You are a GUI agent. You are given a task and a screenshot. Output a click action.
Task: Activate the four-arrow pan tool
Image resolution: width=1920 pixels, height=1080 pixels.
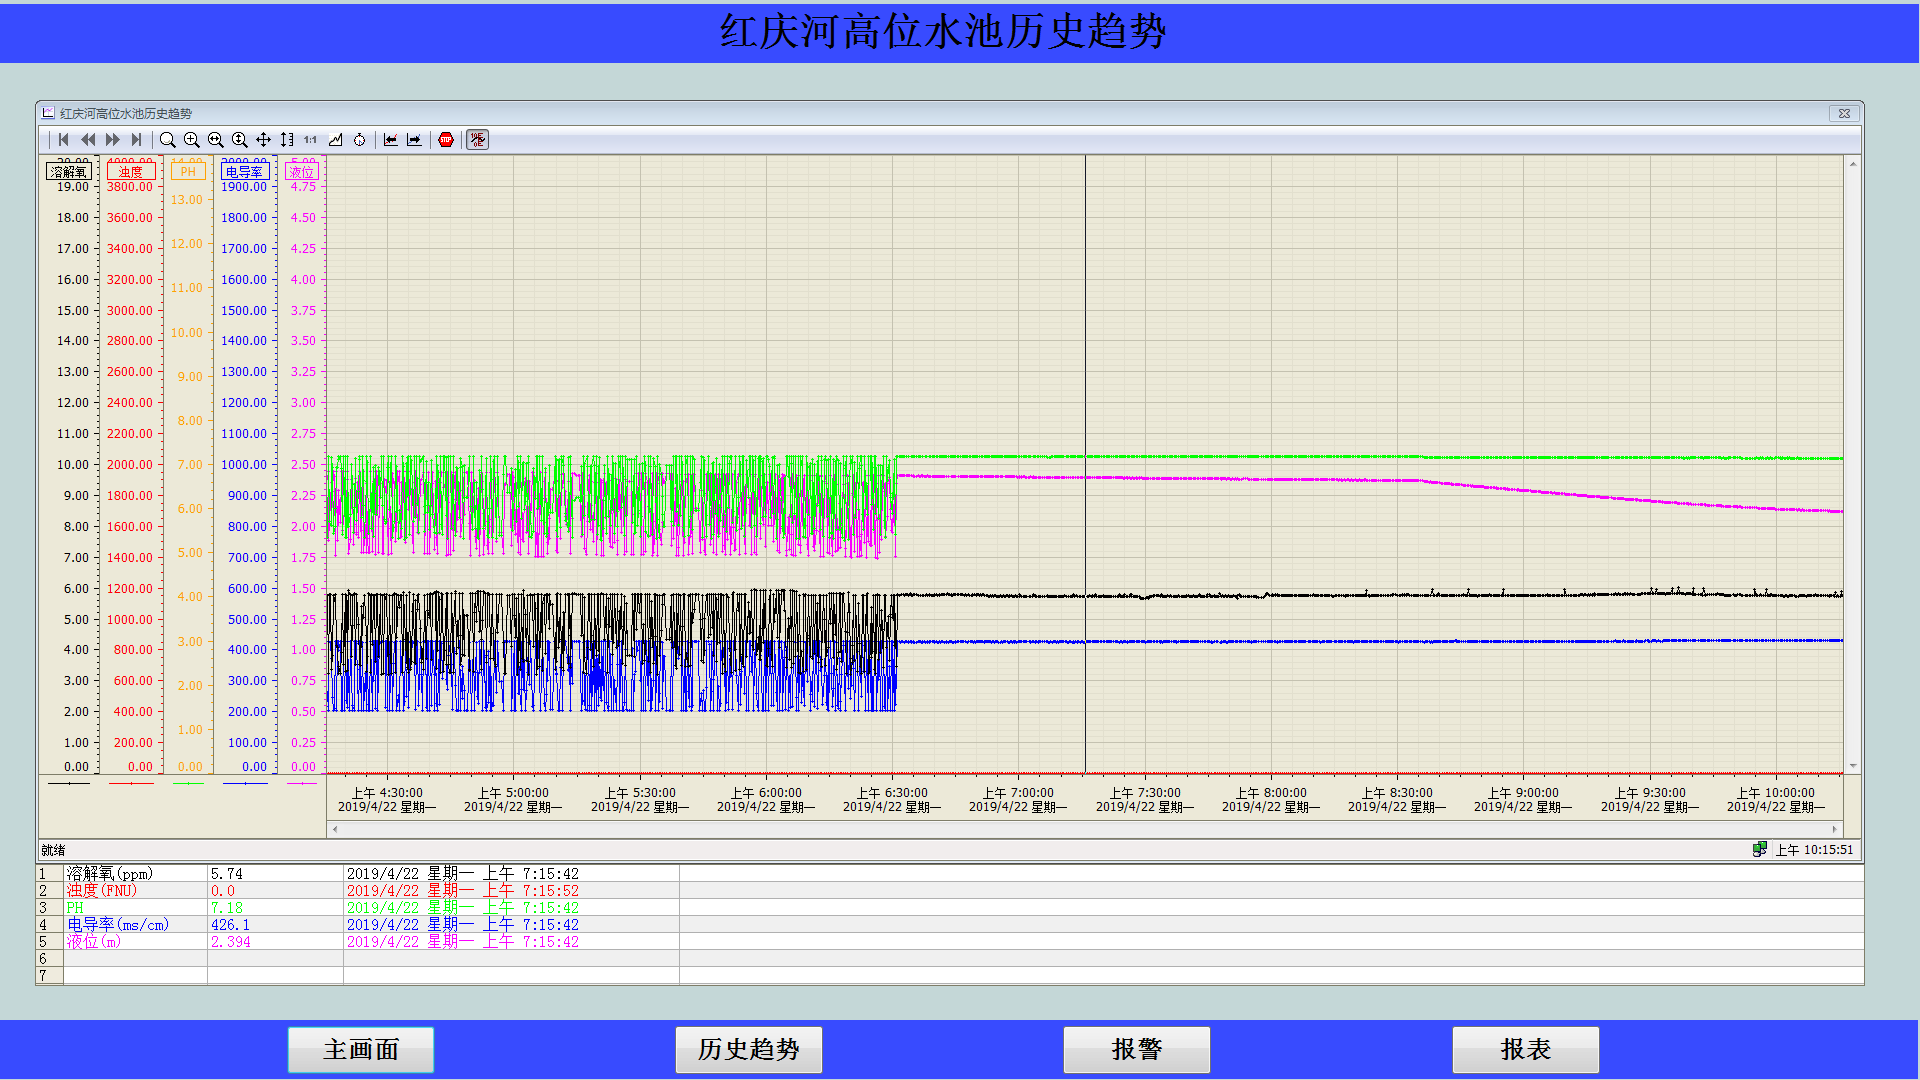(263, 140)
